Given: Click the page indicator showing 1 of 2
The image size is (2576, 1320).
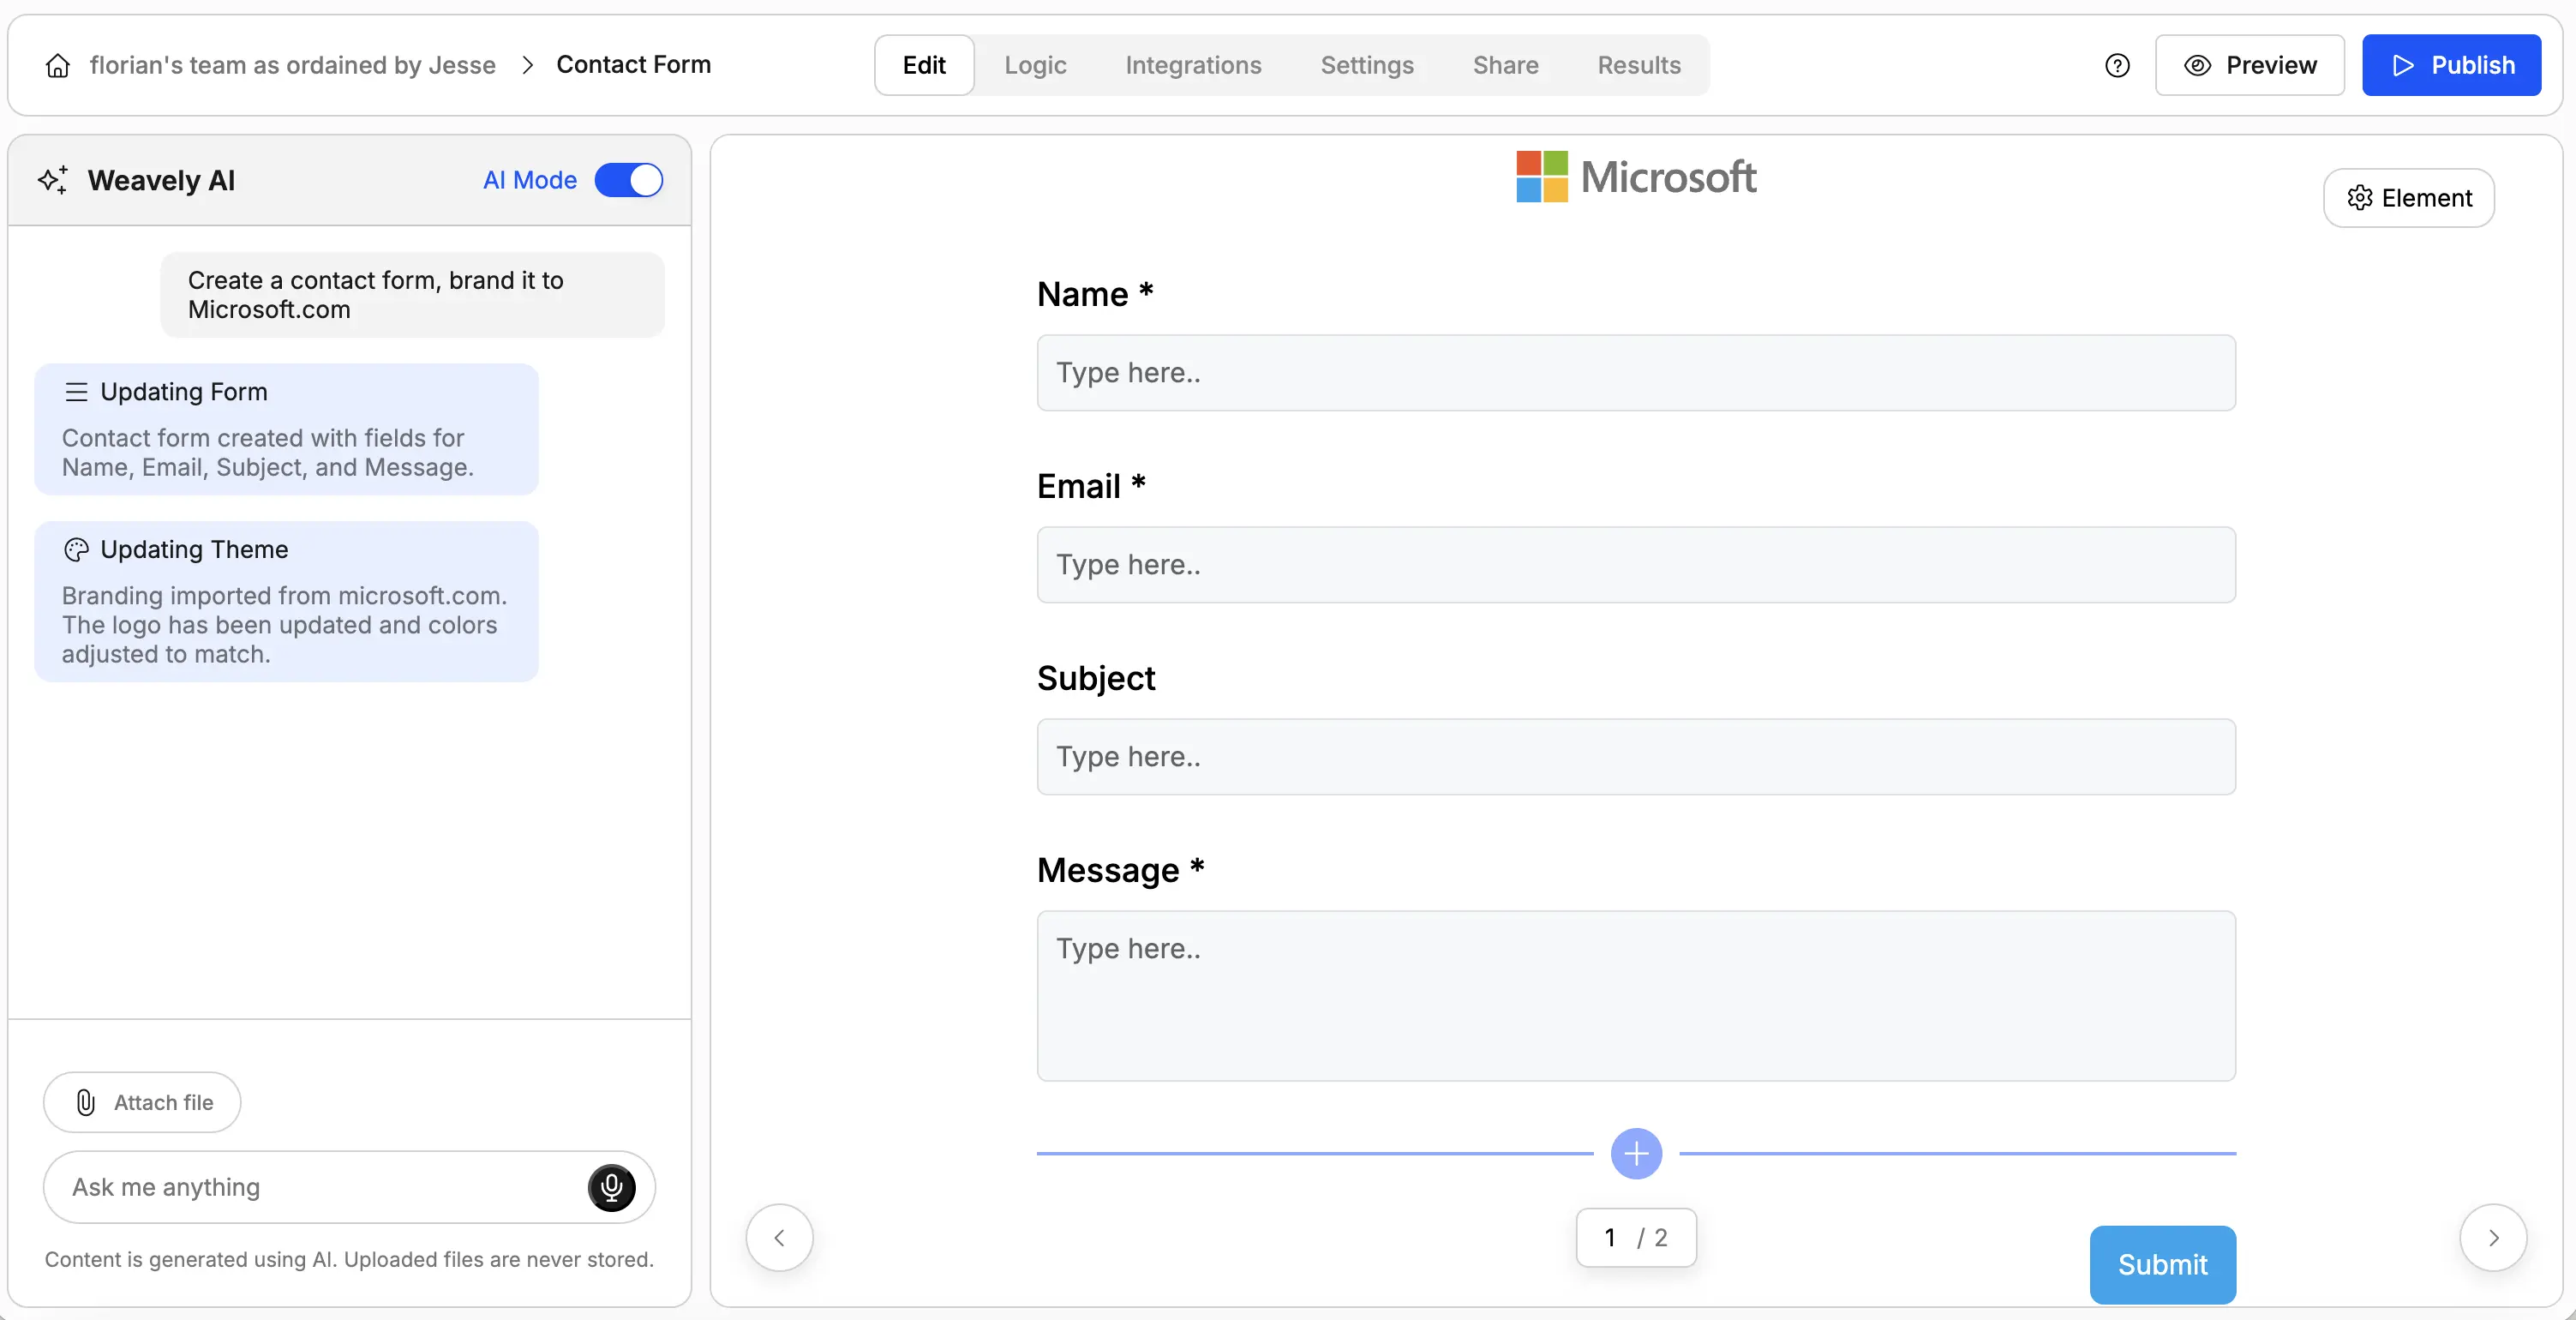Looking at the screenshot, I should click(1635, 1237).
